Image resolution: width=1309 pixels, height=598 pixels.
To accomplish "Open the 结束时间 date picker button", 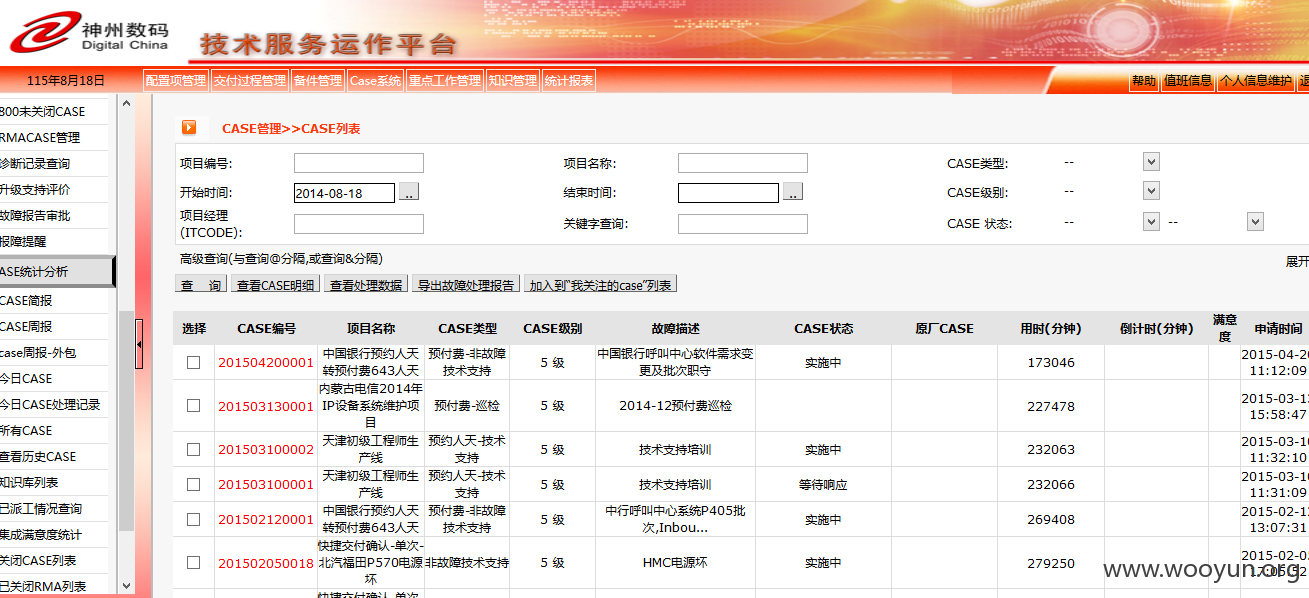I will click(793, 193).
